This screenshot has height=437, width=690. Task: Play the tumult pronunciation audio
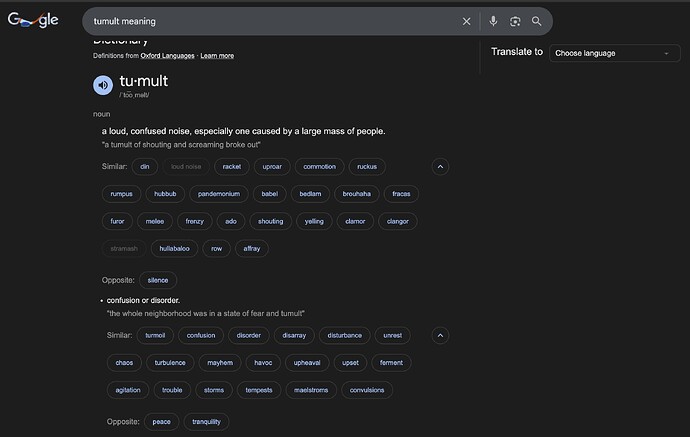[x=103, y=85]
